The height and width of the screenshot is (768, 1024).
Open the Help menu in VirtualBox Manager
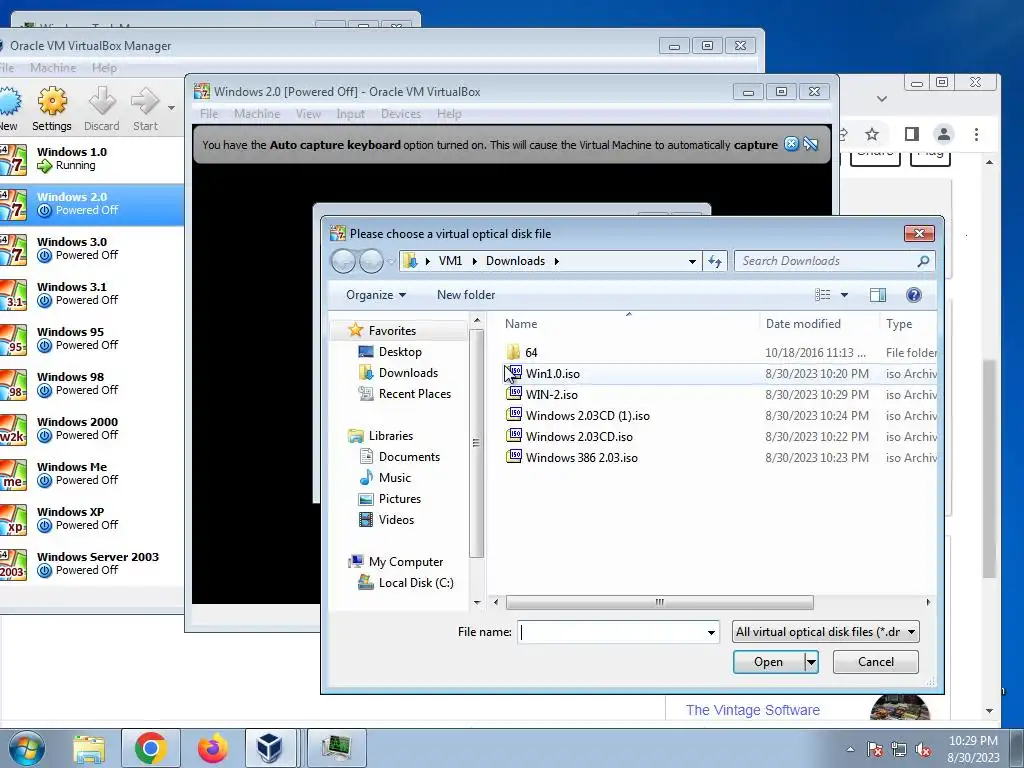pyautogui.click(x=104, y=68)
